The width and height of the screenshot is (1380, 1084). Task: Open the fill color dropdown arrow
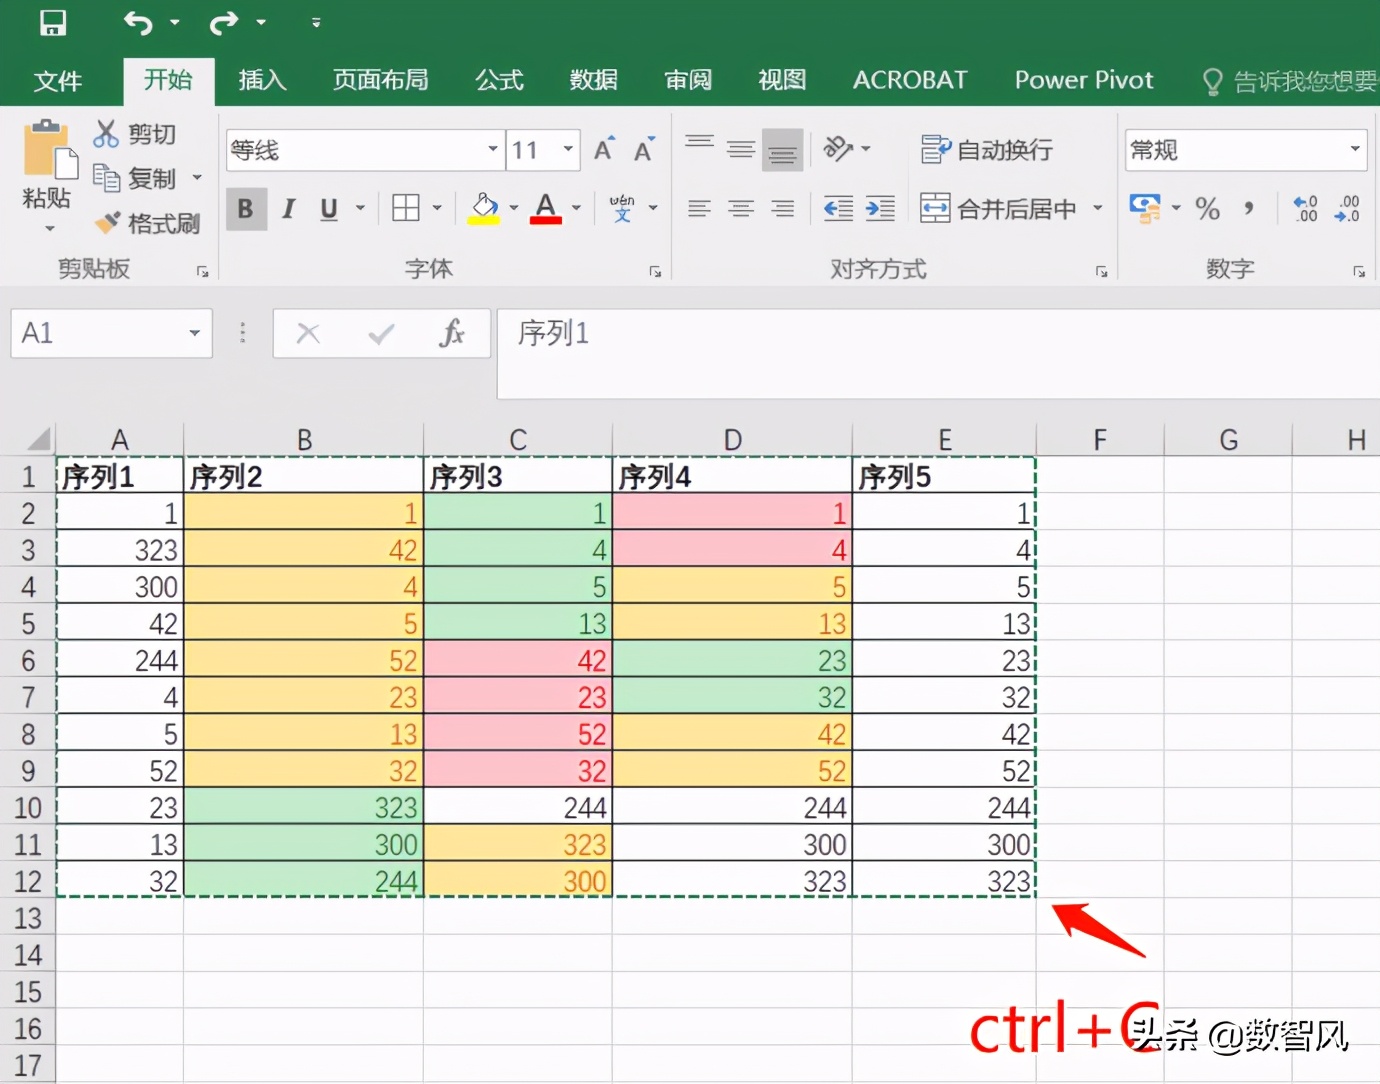[514, 208]
